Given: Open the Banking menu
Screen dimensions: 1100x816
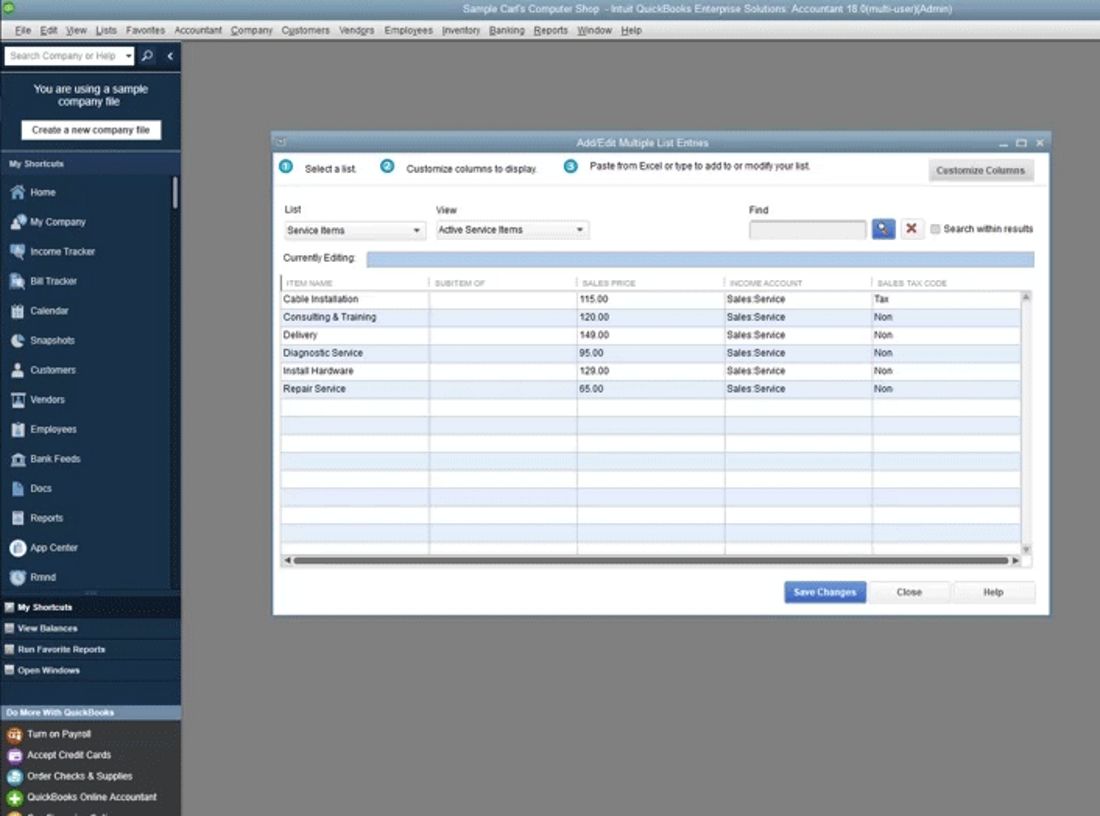Looking at the screenshot, I should pos(507,30).
